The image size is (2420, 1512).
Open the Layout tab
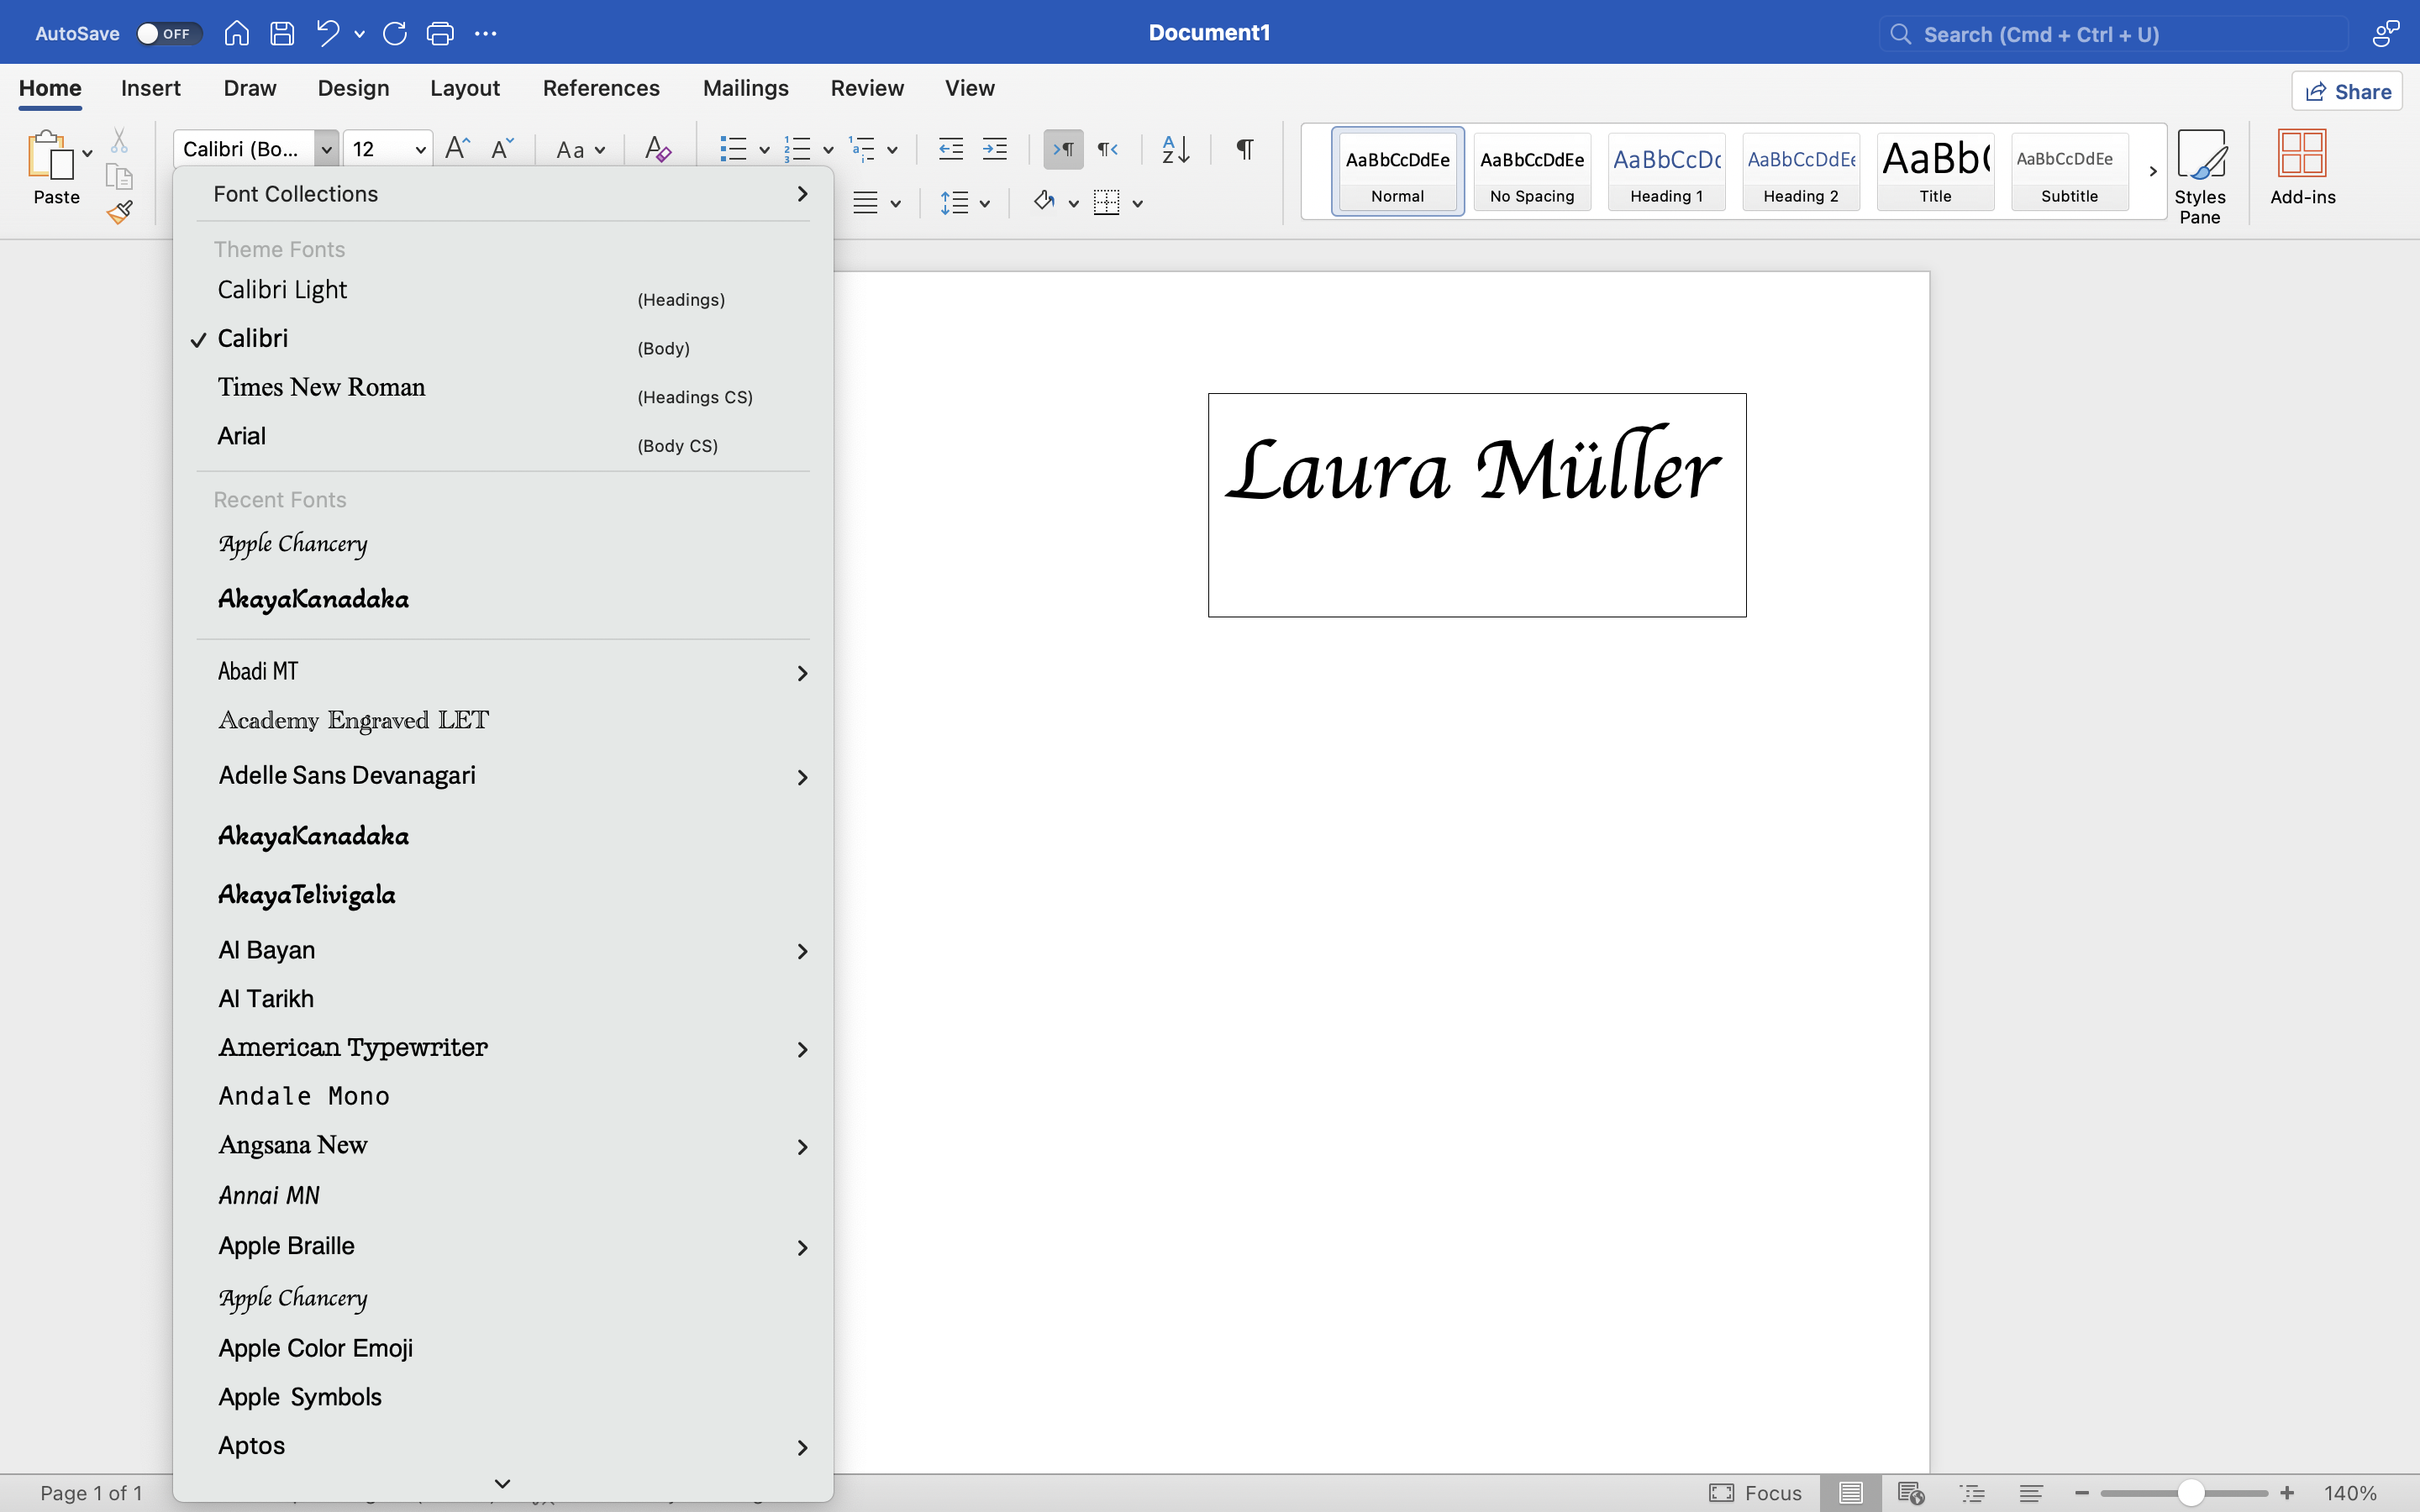pyautogui.click(x=465, y=88)
